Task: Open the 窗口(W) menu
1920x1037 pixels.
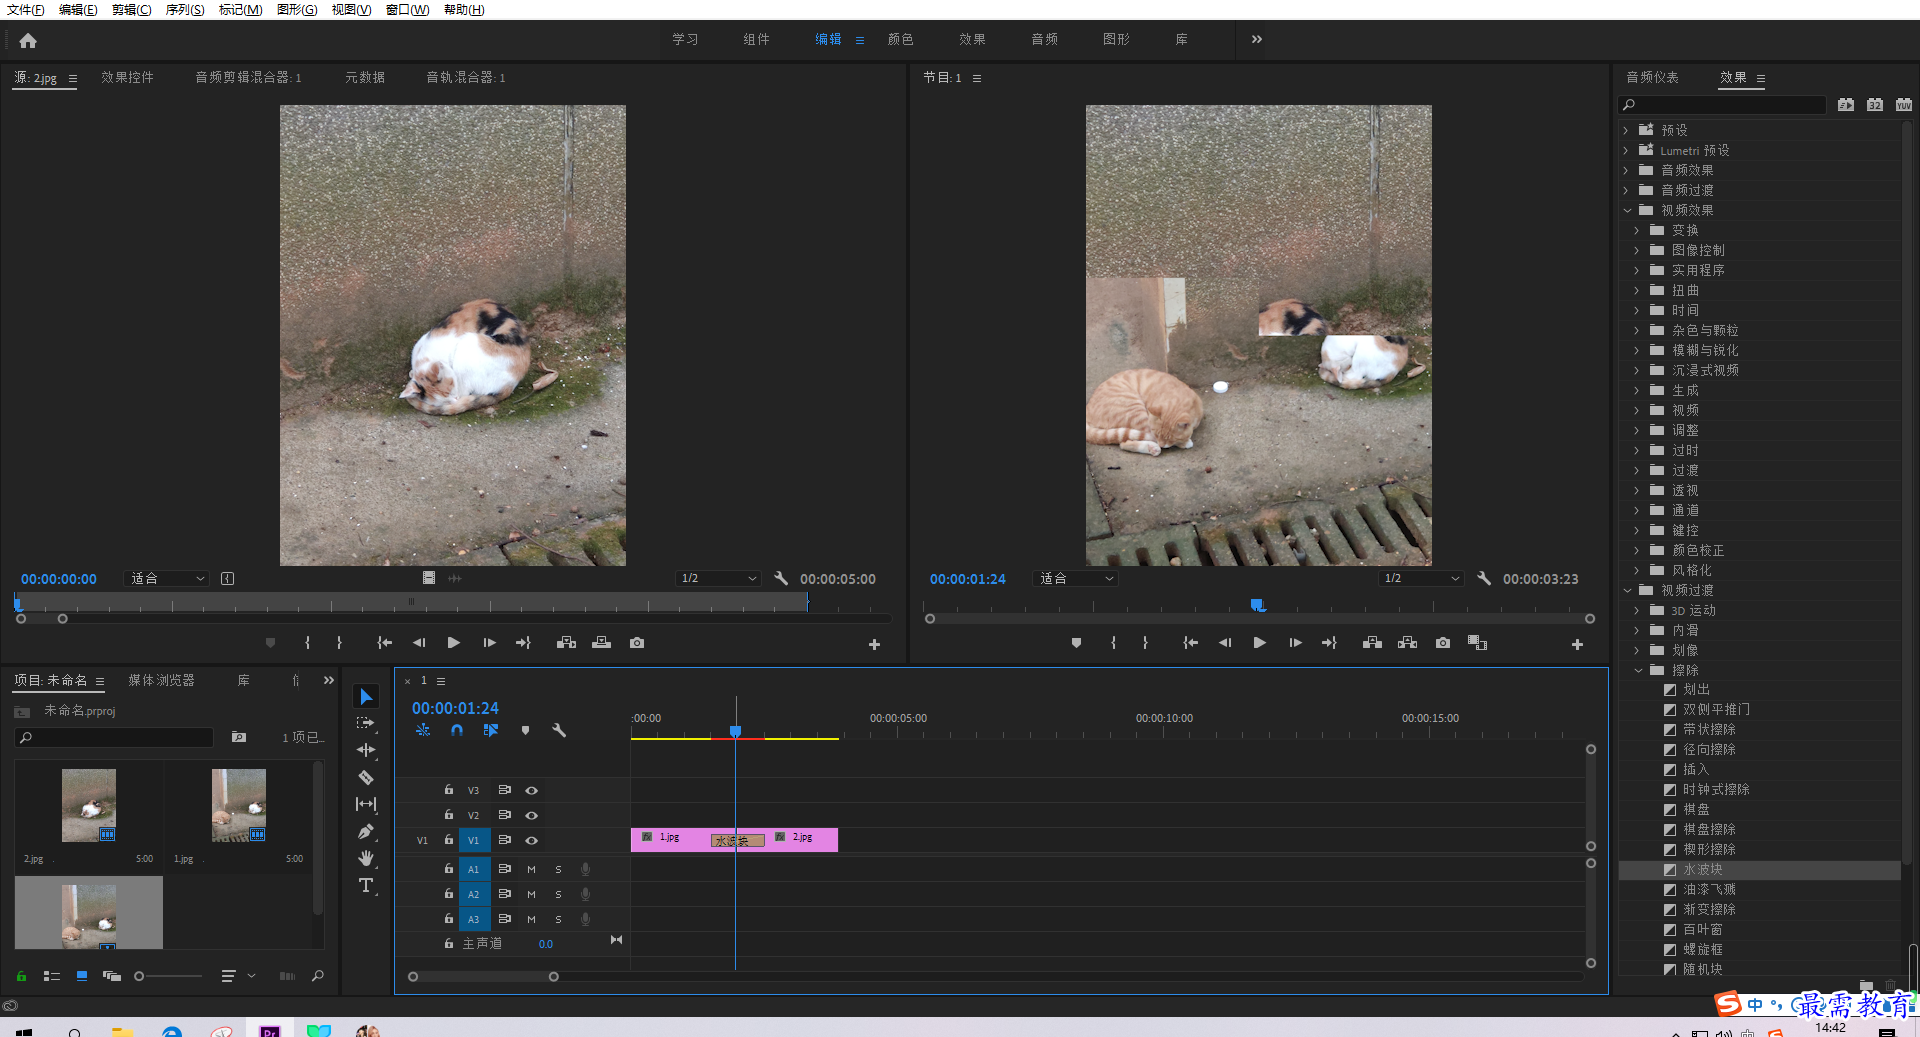Action: pyautogui.click(x=407, y=9)
